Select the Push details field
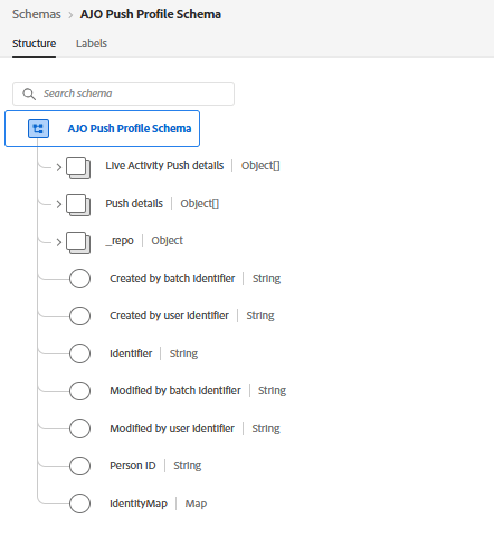The image size is (498, 550). coord(134,203)
